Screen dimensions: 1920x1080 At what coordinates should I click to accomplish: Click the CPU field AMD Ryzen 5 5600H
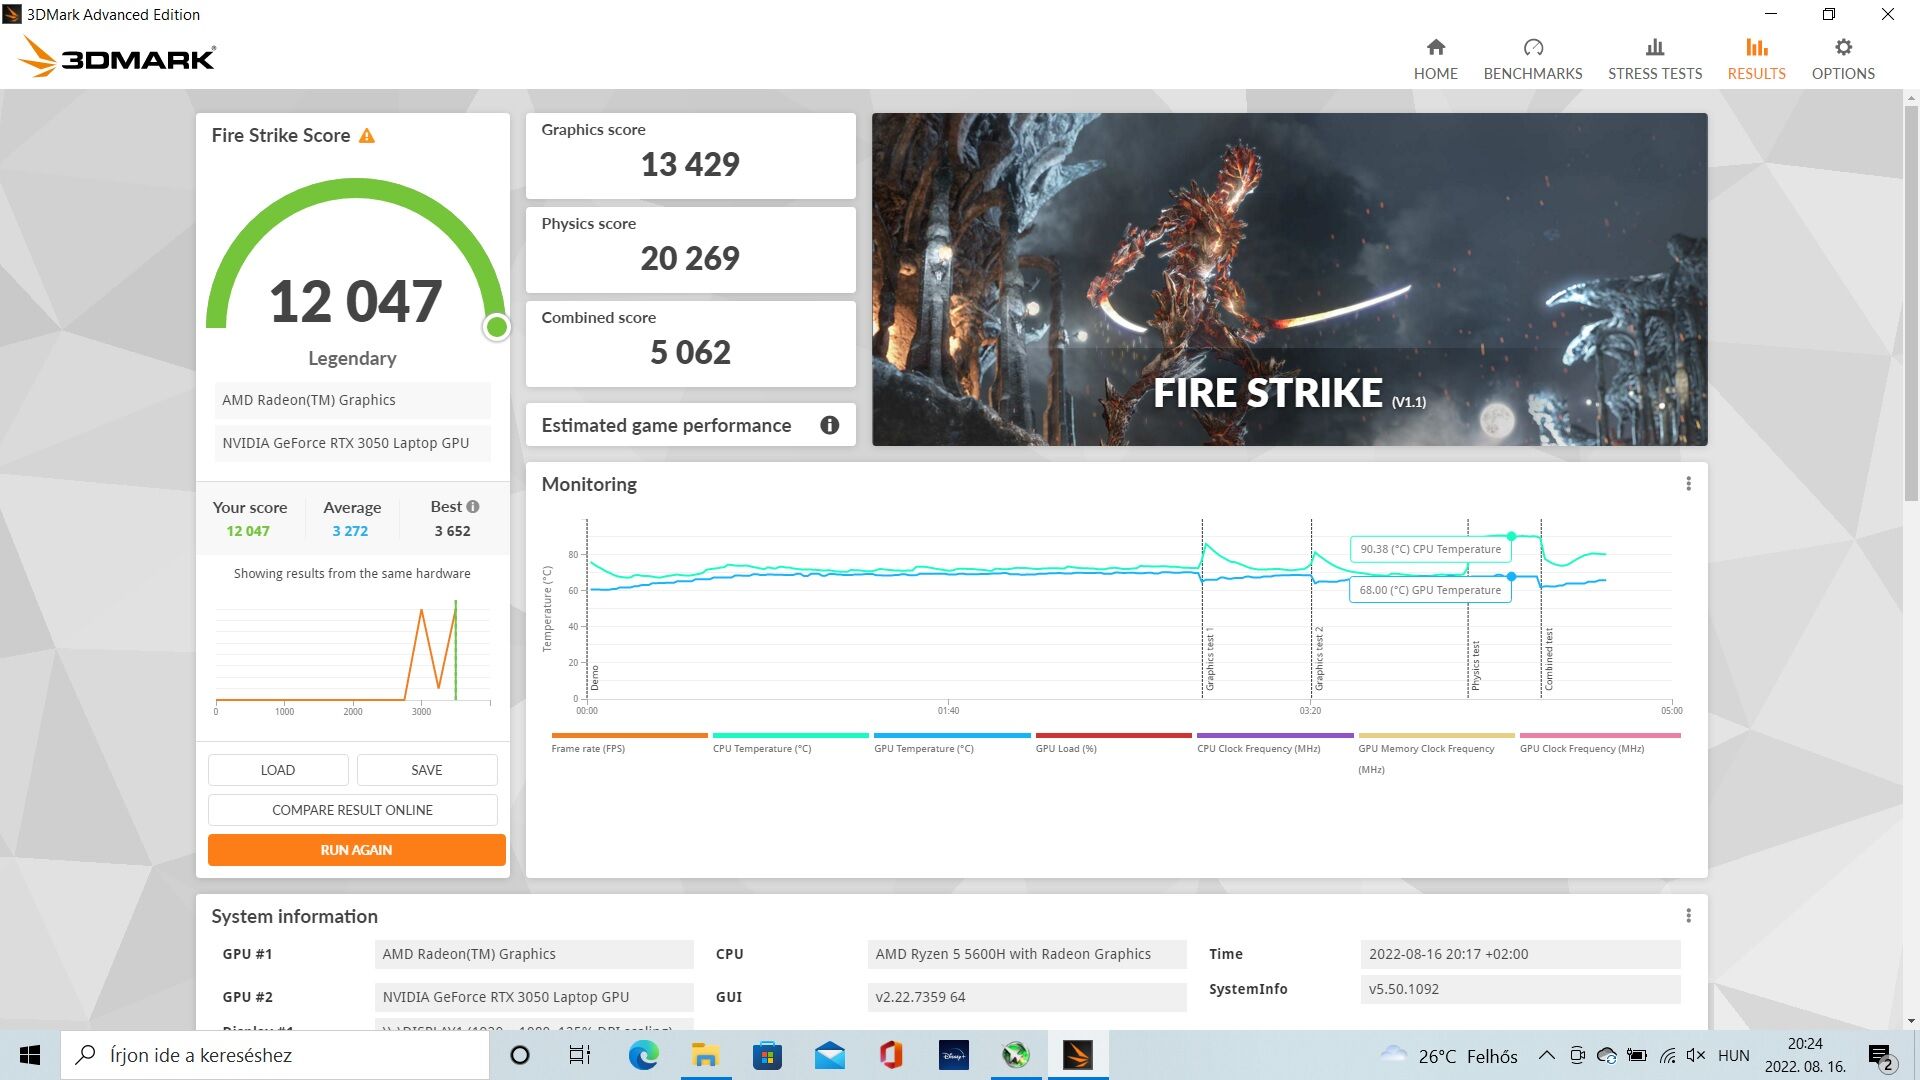point(1026,954)
